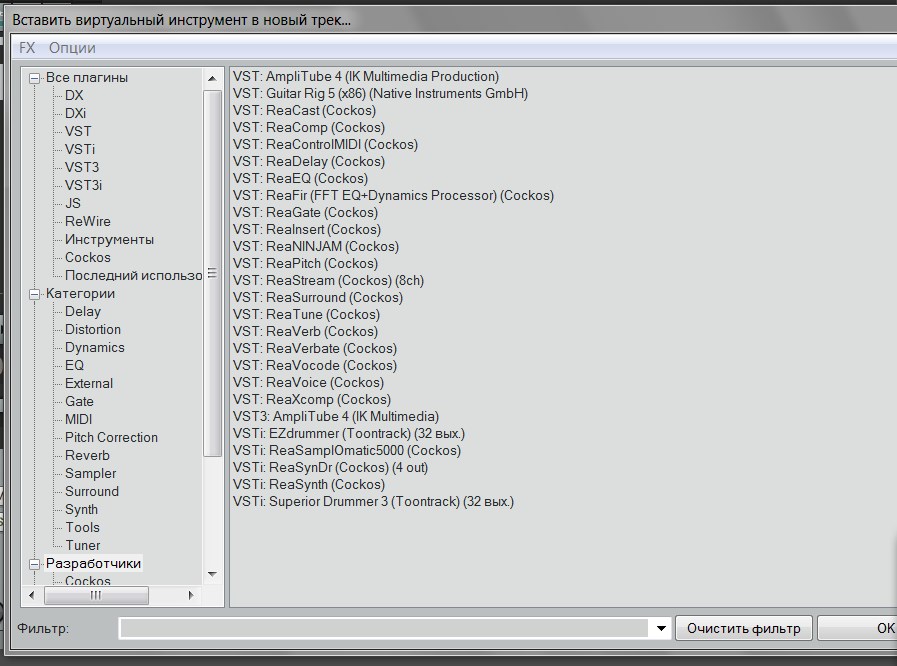Click the tree horizontal scroll left arrow

tap(31, 595)
